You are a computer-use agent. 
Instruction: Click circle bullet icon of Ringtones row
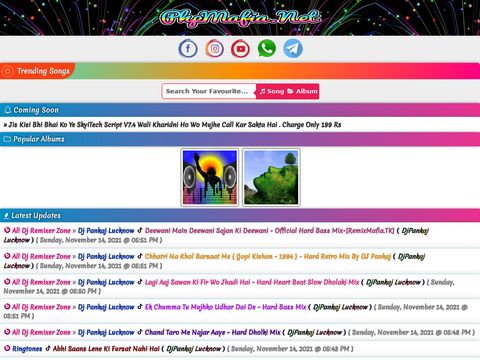point(7,348)
